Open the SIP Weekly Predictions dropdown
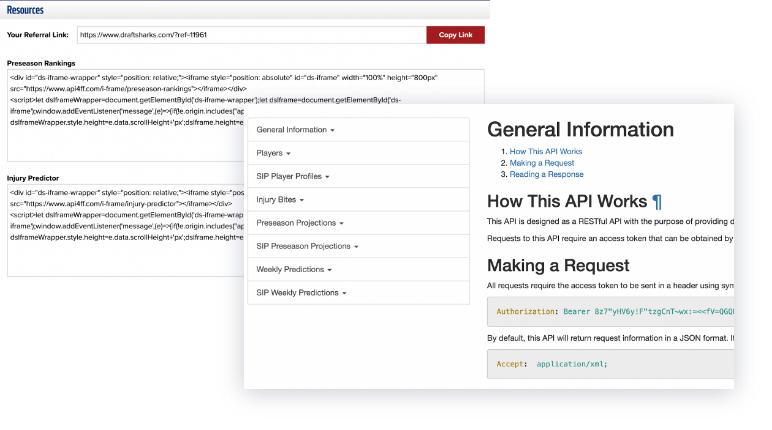Image resolution: width=772 pixels, height=430 pixels. (x=302, y=293)
